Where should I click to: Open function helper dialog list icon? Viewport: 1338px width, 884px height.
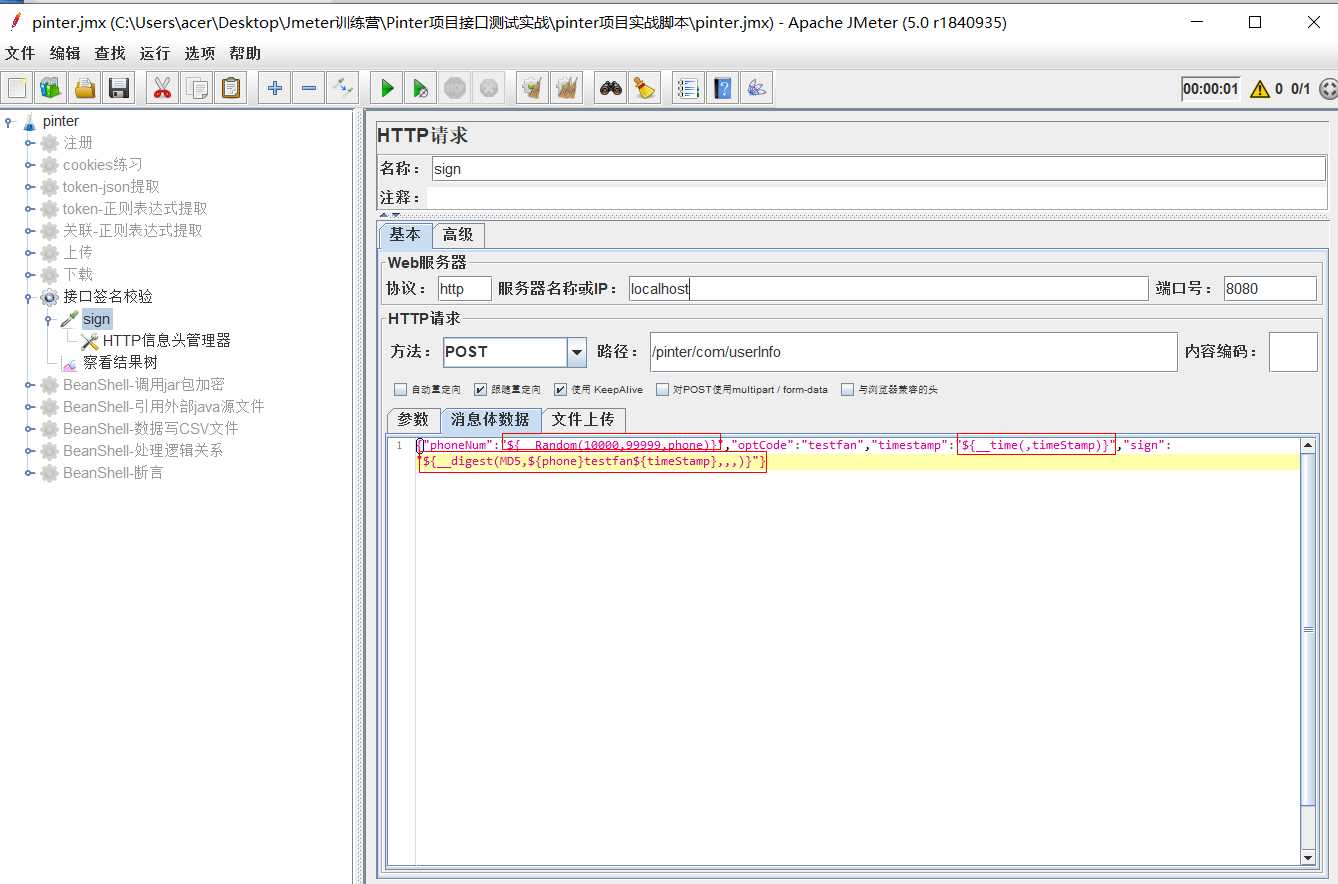pyautogui.click(x=688, y=88)
